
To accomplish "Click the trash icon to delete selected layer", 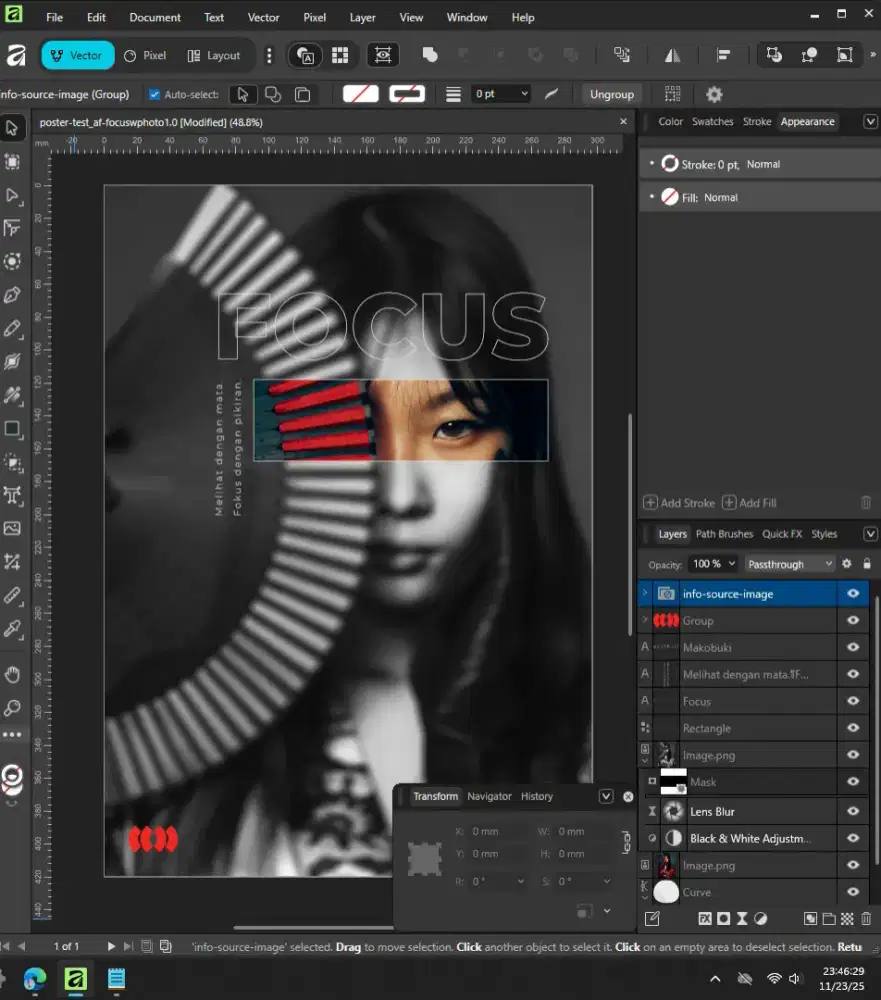I will pyautogui.click(x=865, y=918).
